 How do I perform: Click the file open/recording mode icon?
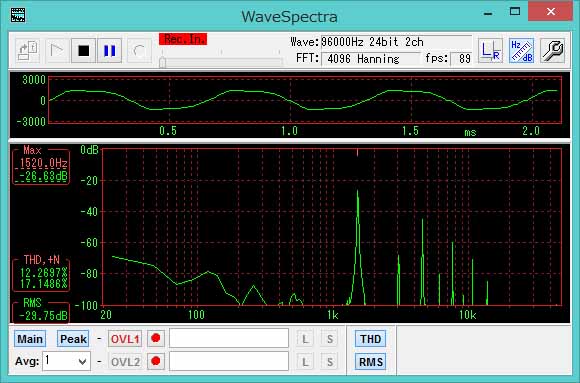point(28,51)
